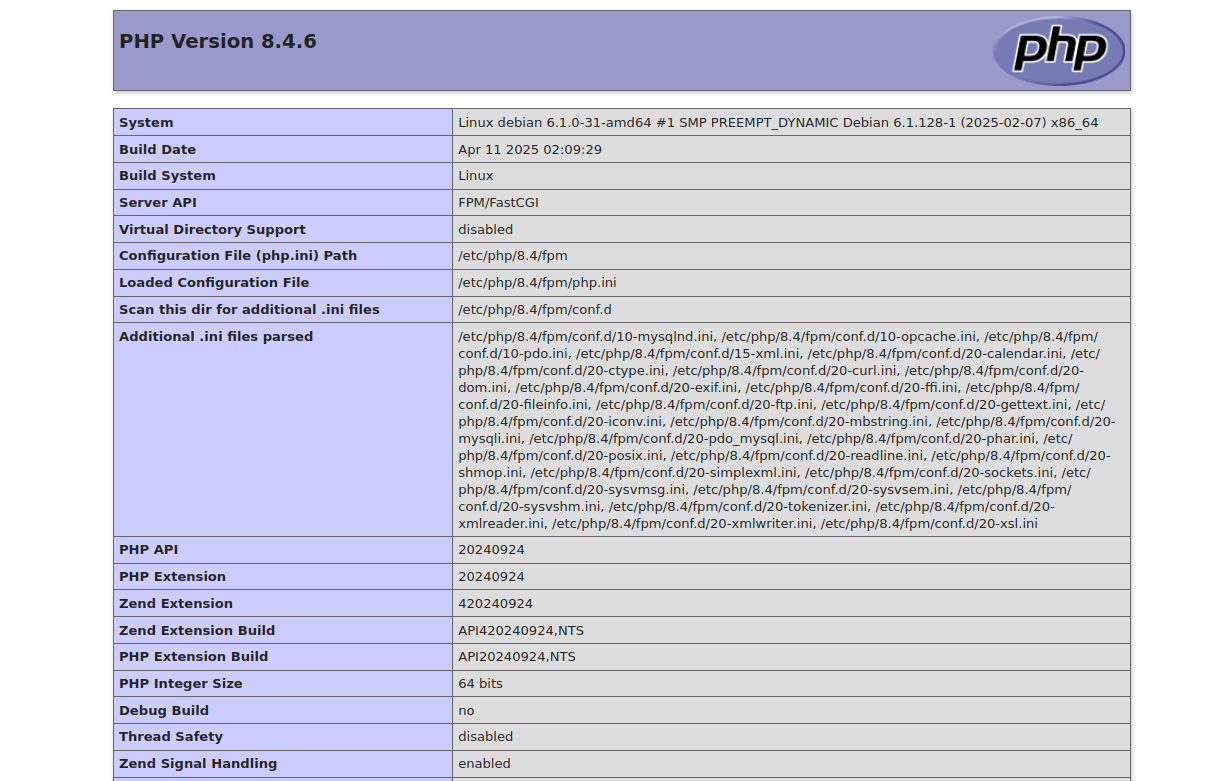Click the Build Date label
Image resolution: width=1229 pixels, height=781 pixels.
click(157, 150)
